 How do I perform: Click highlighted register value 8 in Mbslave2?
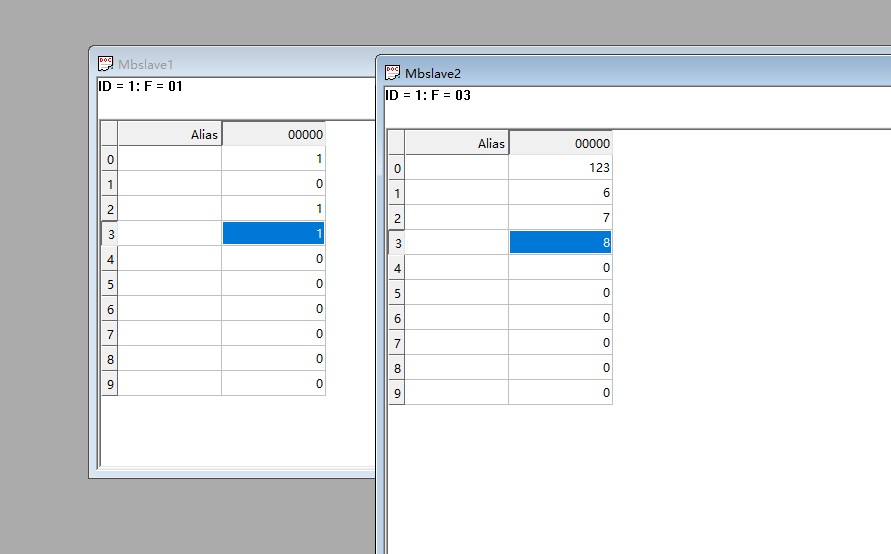(560, 243)
